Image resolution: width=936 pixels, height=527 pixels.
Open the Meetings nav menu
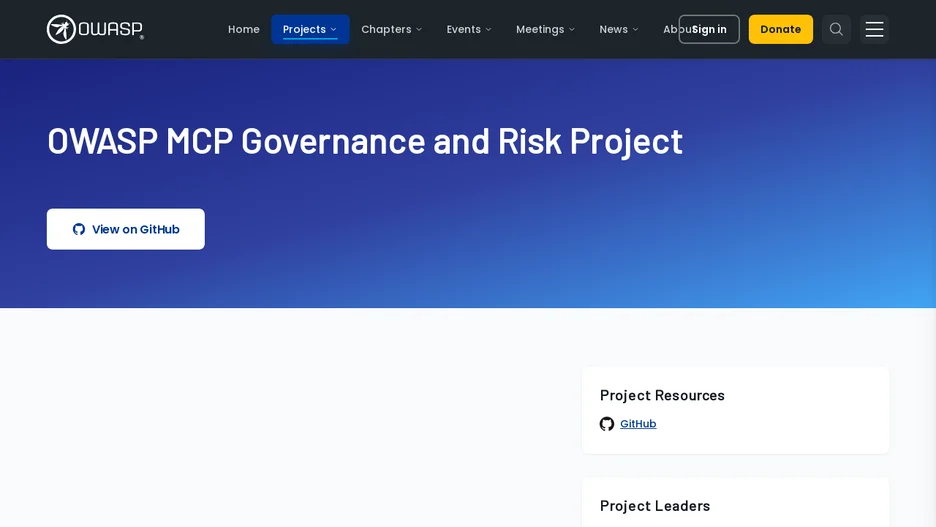coord(546,29)
